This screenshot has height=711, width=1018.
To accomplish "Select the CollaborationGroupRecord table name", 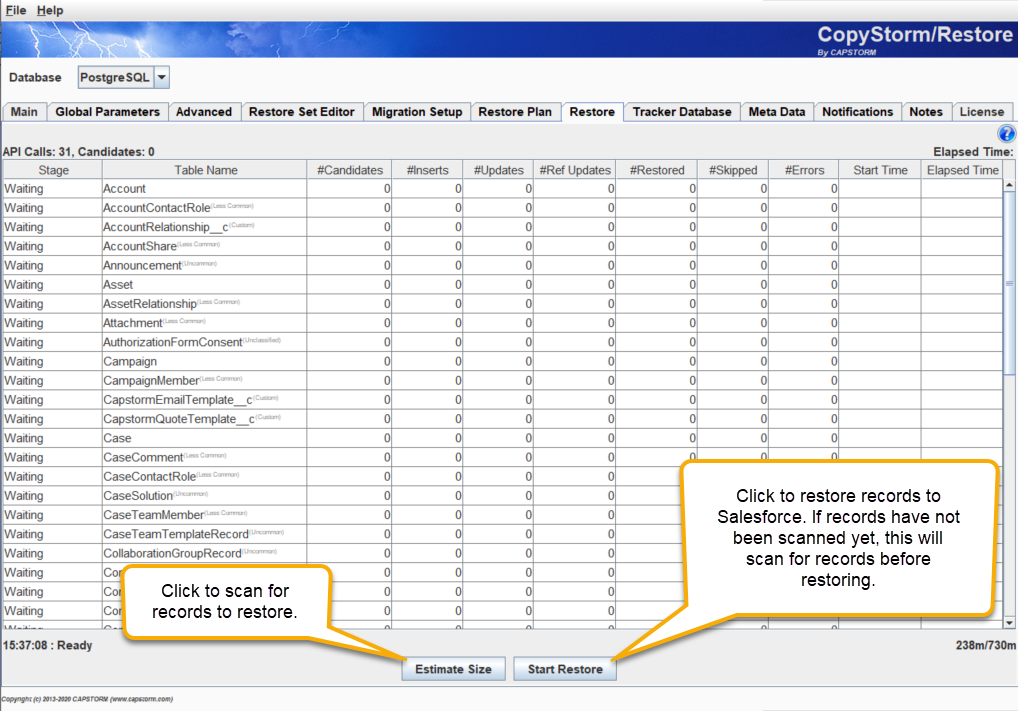I will pyautogui.click(x=172, y=553).
